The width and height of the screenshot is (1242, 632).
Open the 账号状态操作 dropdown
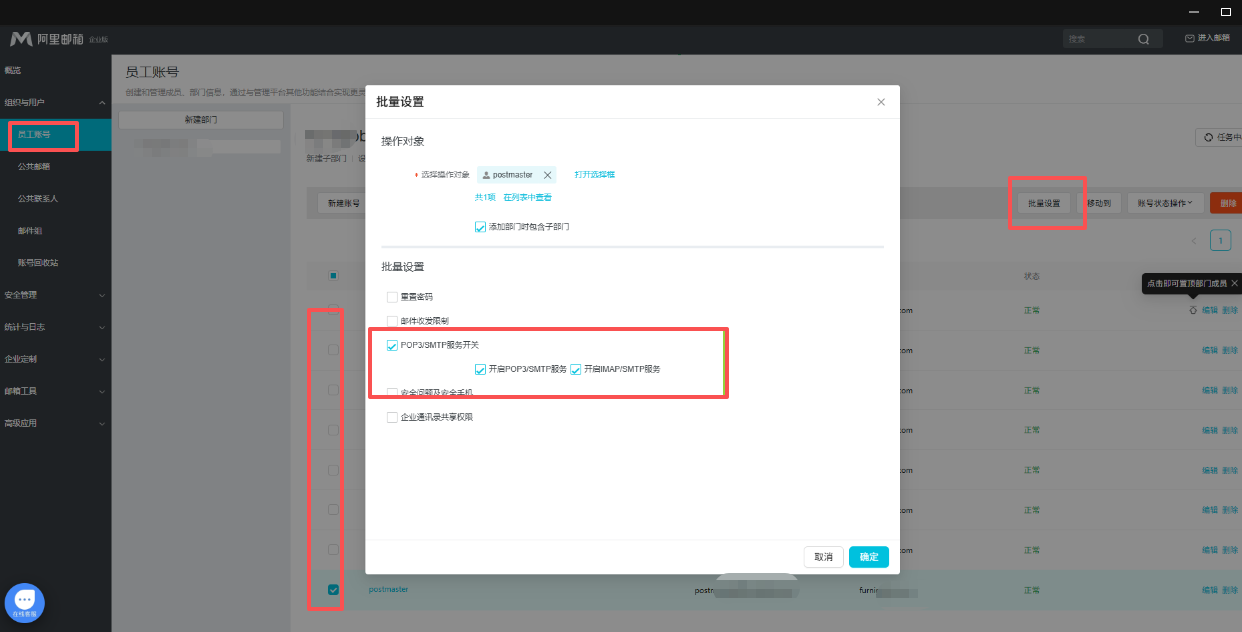[x=1165, y=203]
